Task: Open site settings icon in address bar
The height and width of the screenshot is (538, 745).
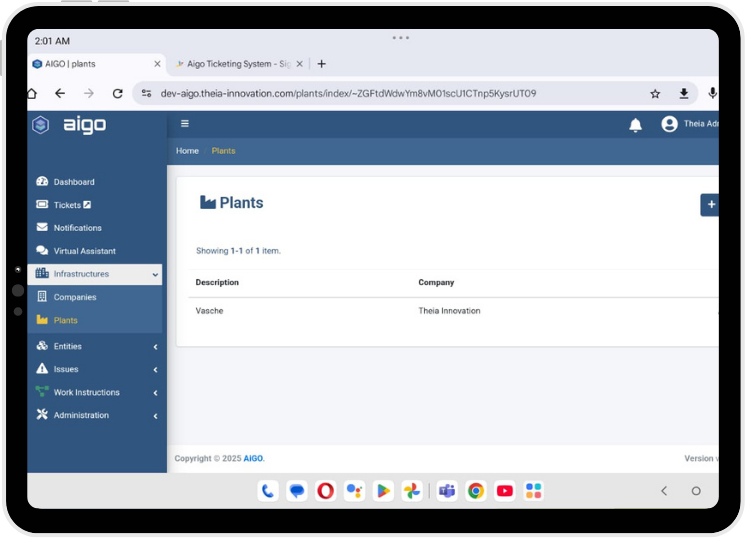Action: tap(146, 94)
